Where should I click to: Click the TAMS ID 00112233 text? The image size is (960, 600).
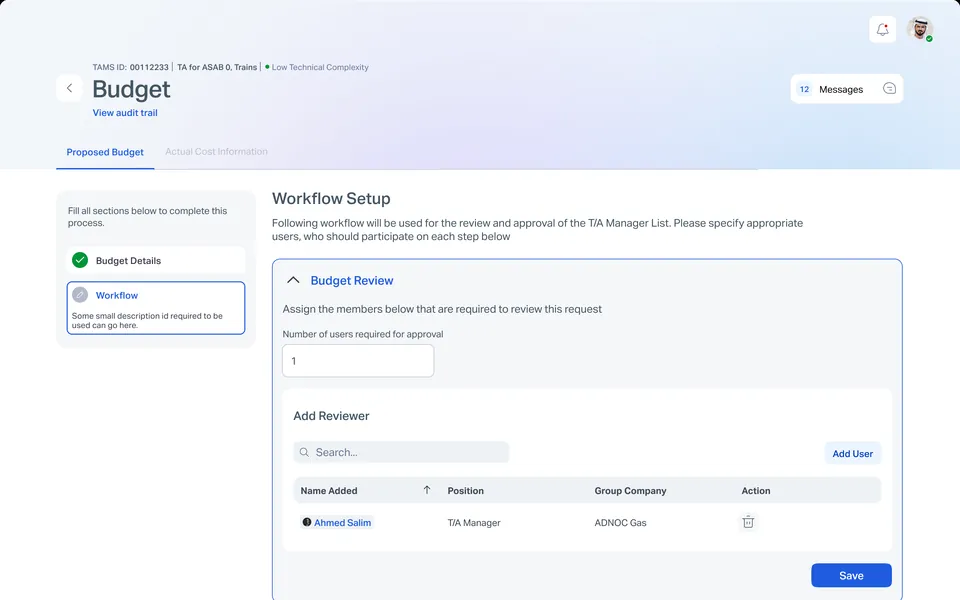[x=130, y=67]
